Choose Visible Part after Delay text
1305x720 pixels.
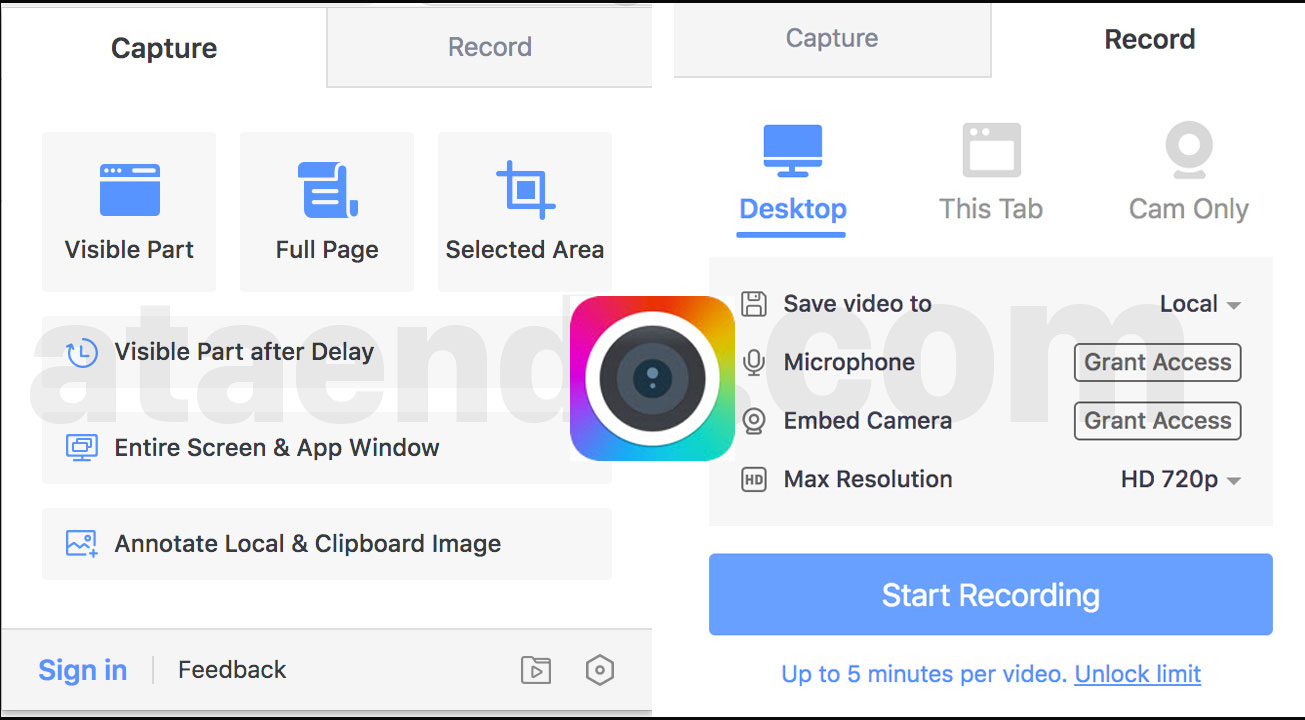244,352
